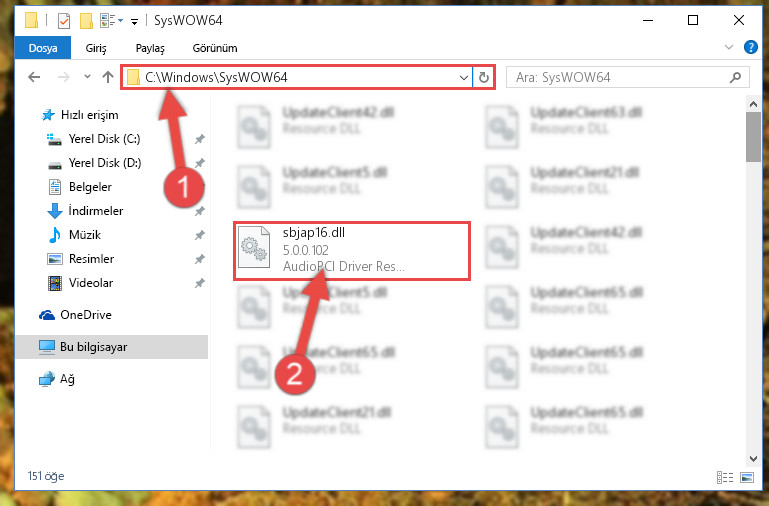Switch to details view layout
Screen dimensions: 769x506
(725, 477)
